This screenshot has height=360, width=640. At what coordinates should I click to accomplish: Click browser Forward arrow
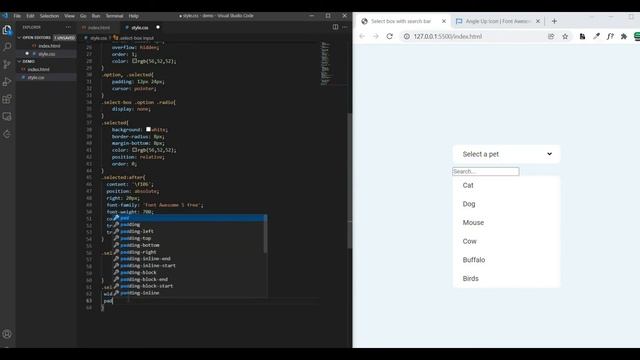click(376, 36)
